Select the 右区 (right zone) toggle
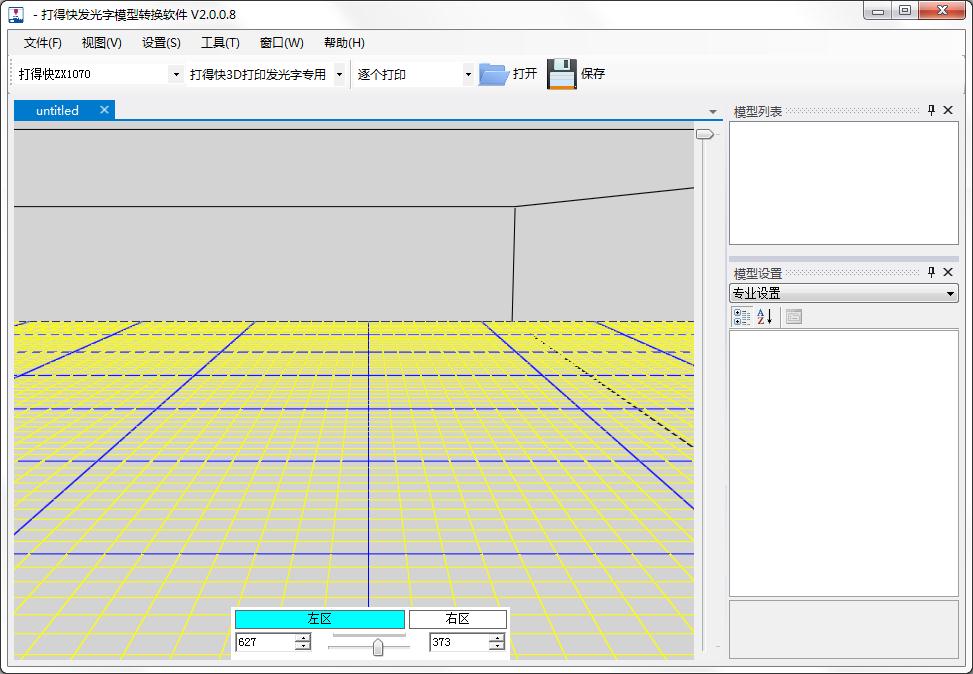 pyautogui.click(x=457, y=619)
